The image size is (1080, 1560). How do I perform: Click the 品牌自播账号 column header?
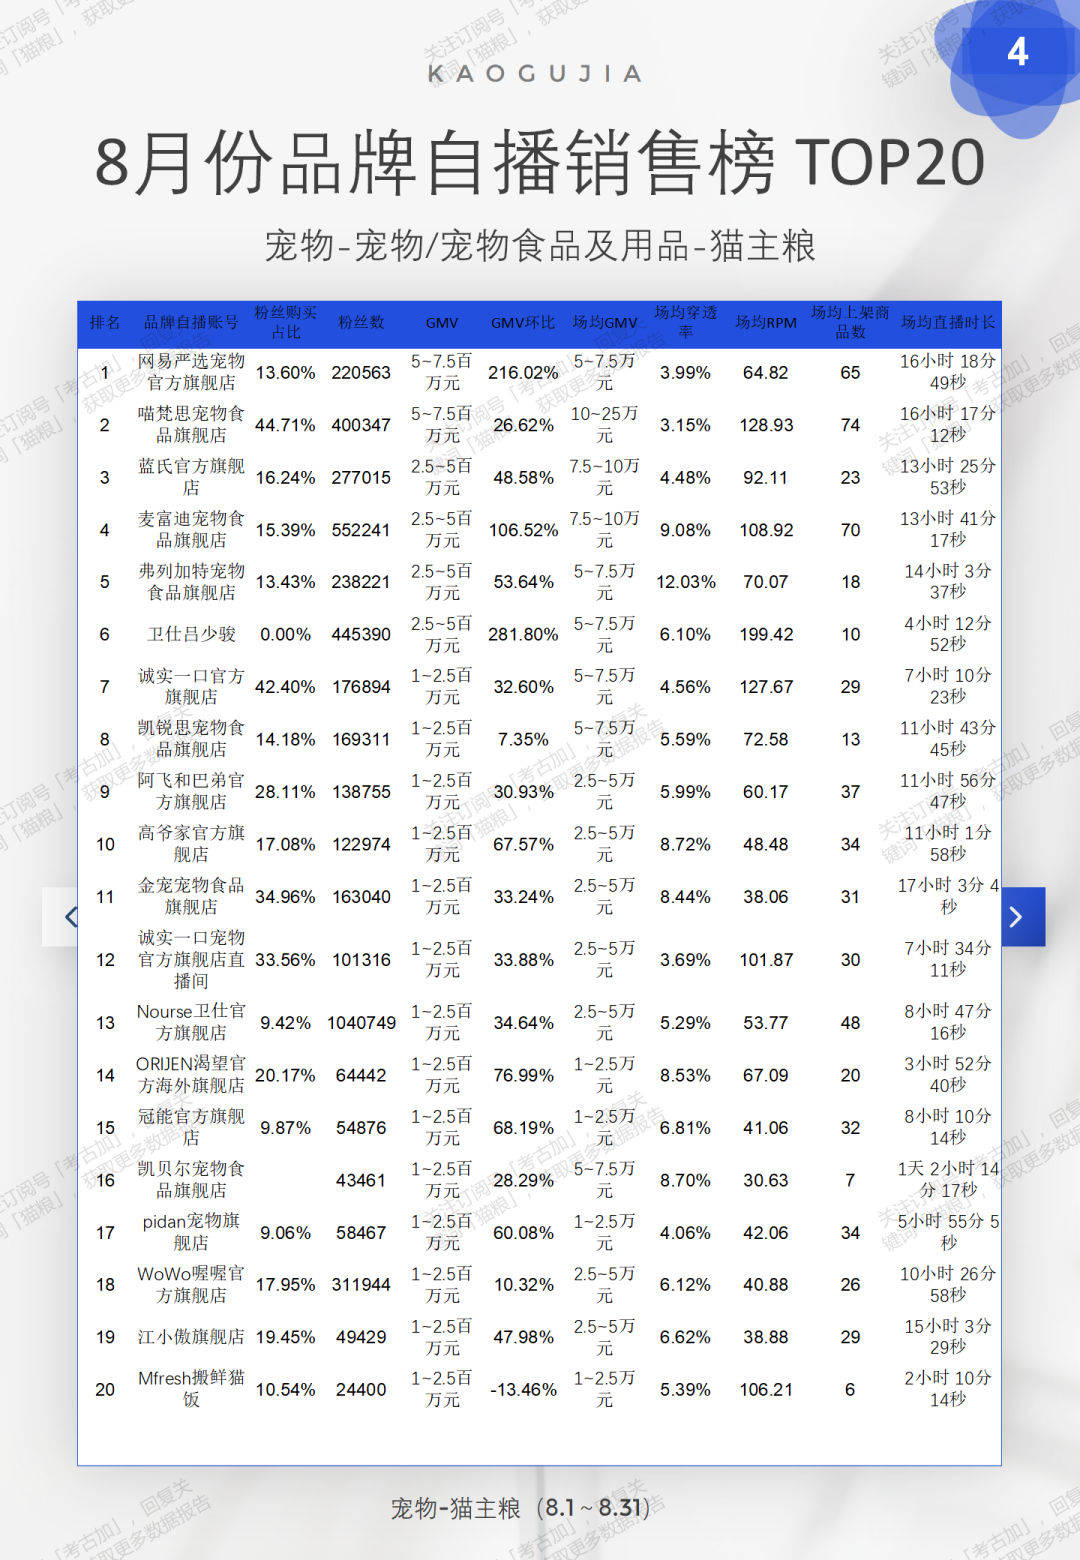click(x=191, y=323)
